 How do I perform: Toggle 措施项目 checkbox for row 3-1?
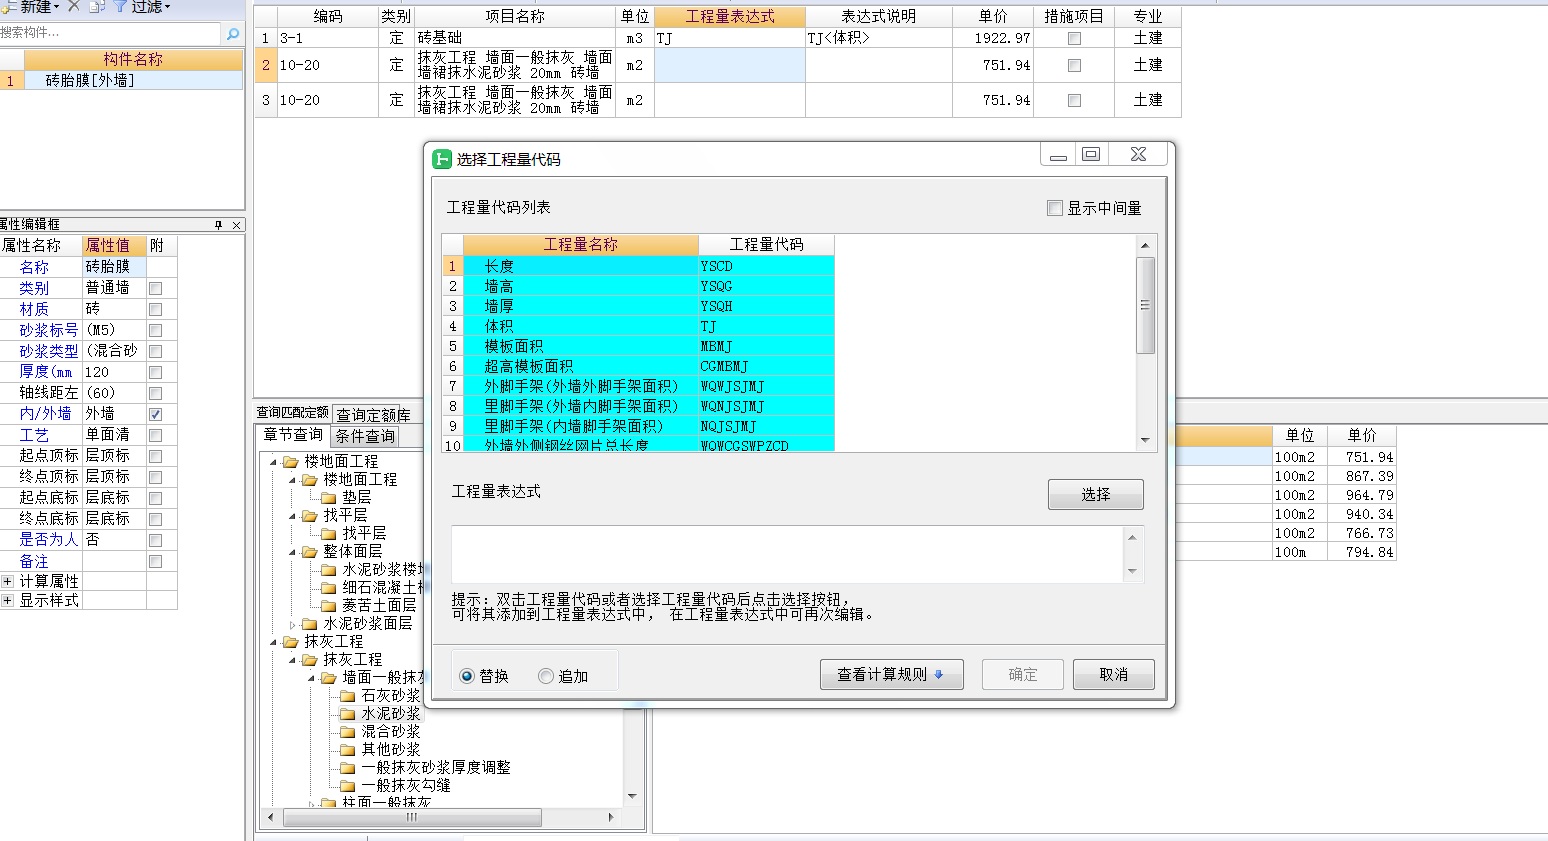pyautogui.click(x=1074, y=38)
